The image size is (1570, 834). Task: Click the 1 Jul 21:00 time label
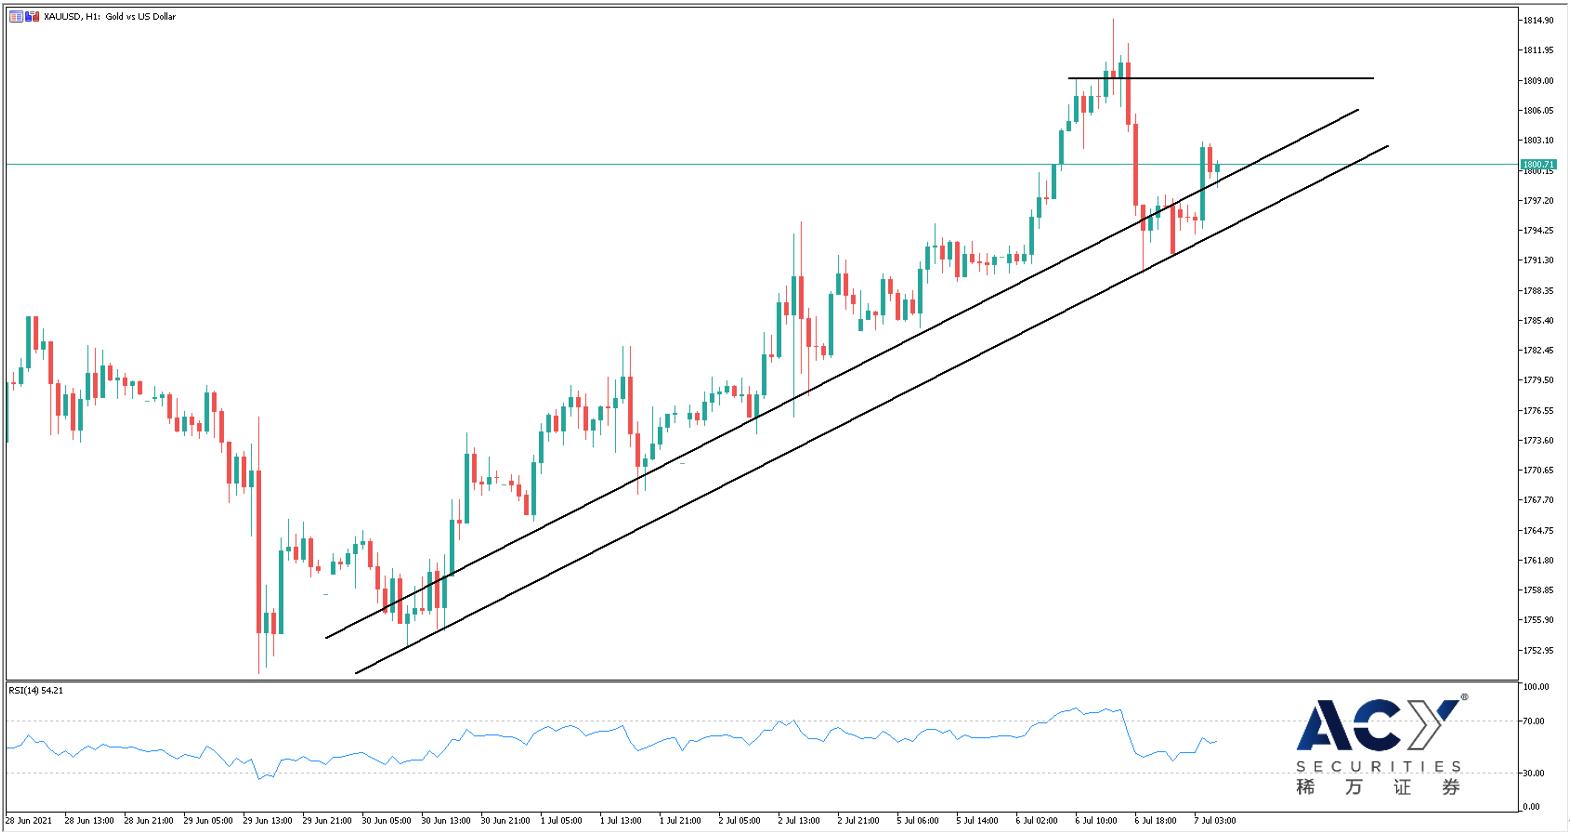pos(681,821)
